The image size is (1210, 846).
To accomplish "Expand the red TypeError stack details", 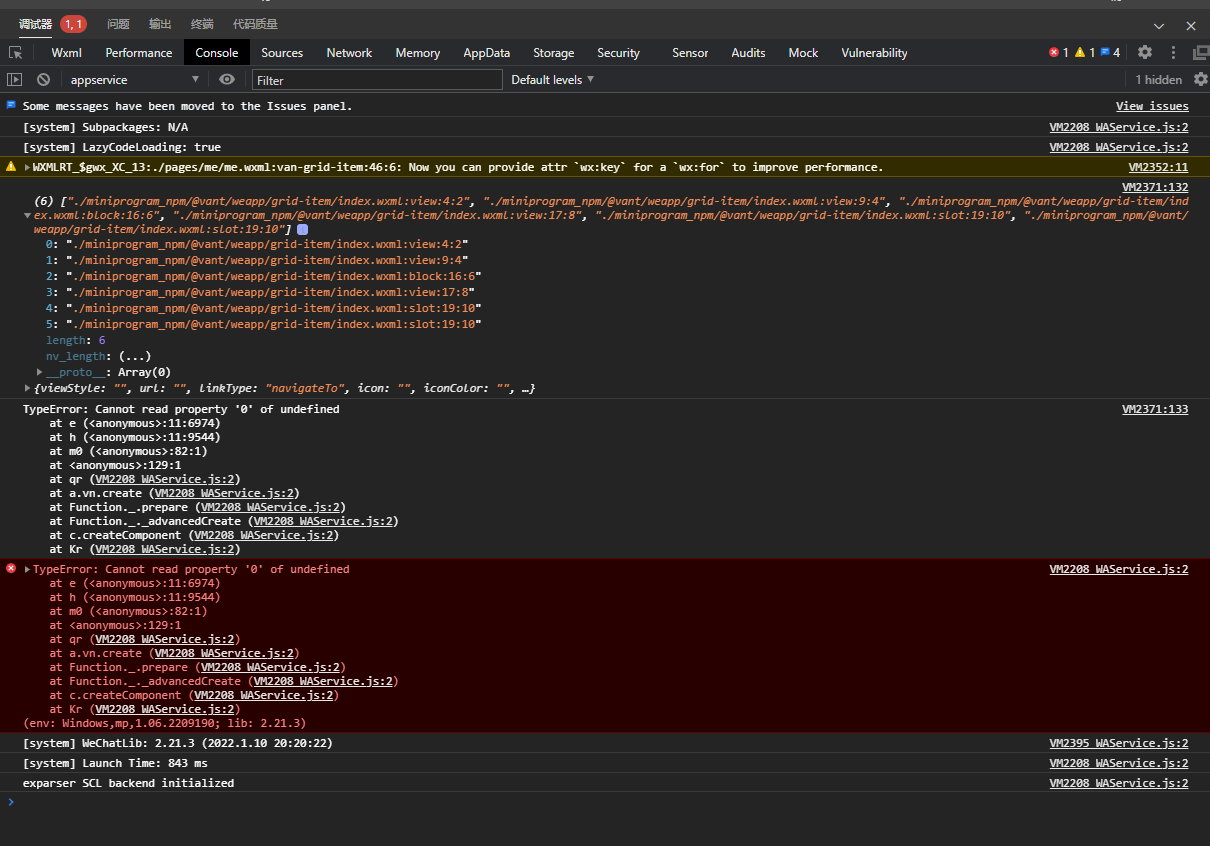I will pyautogui.click(x=26, y=568).
